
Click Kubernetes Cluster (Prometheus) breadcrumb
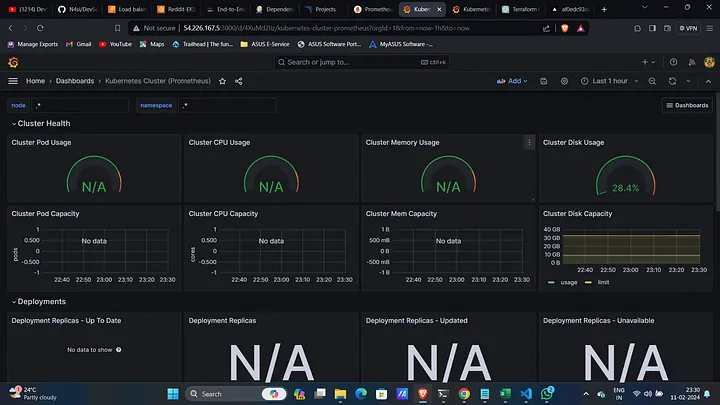coord(158,81)
